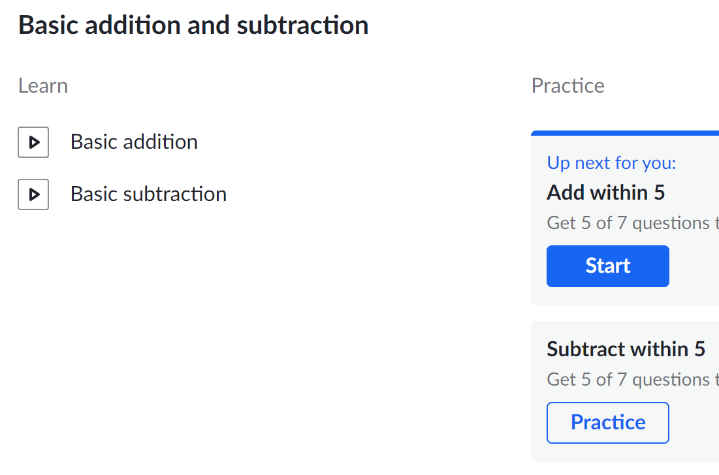Viewport: 719px width, 475px height.
Task: Click the gap between the two practice cards
Action: pyautogui.click(x=625, y=313)
